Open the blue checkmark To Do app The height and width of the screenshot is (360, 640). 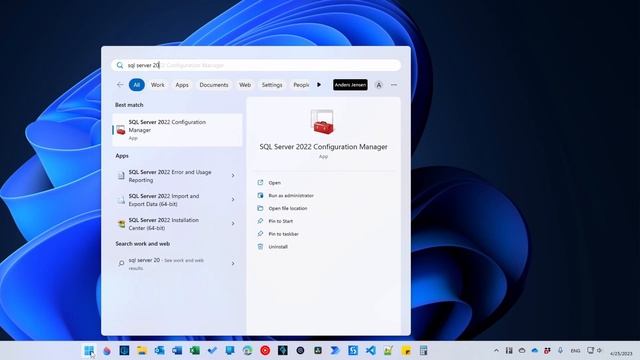(212, 350)
